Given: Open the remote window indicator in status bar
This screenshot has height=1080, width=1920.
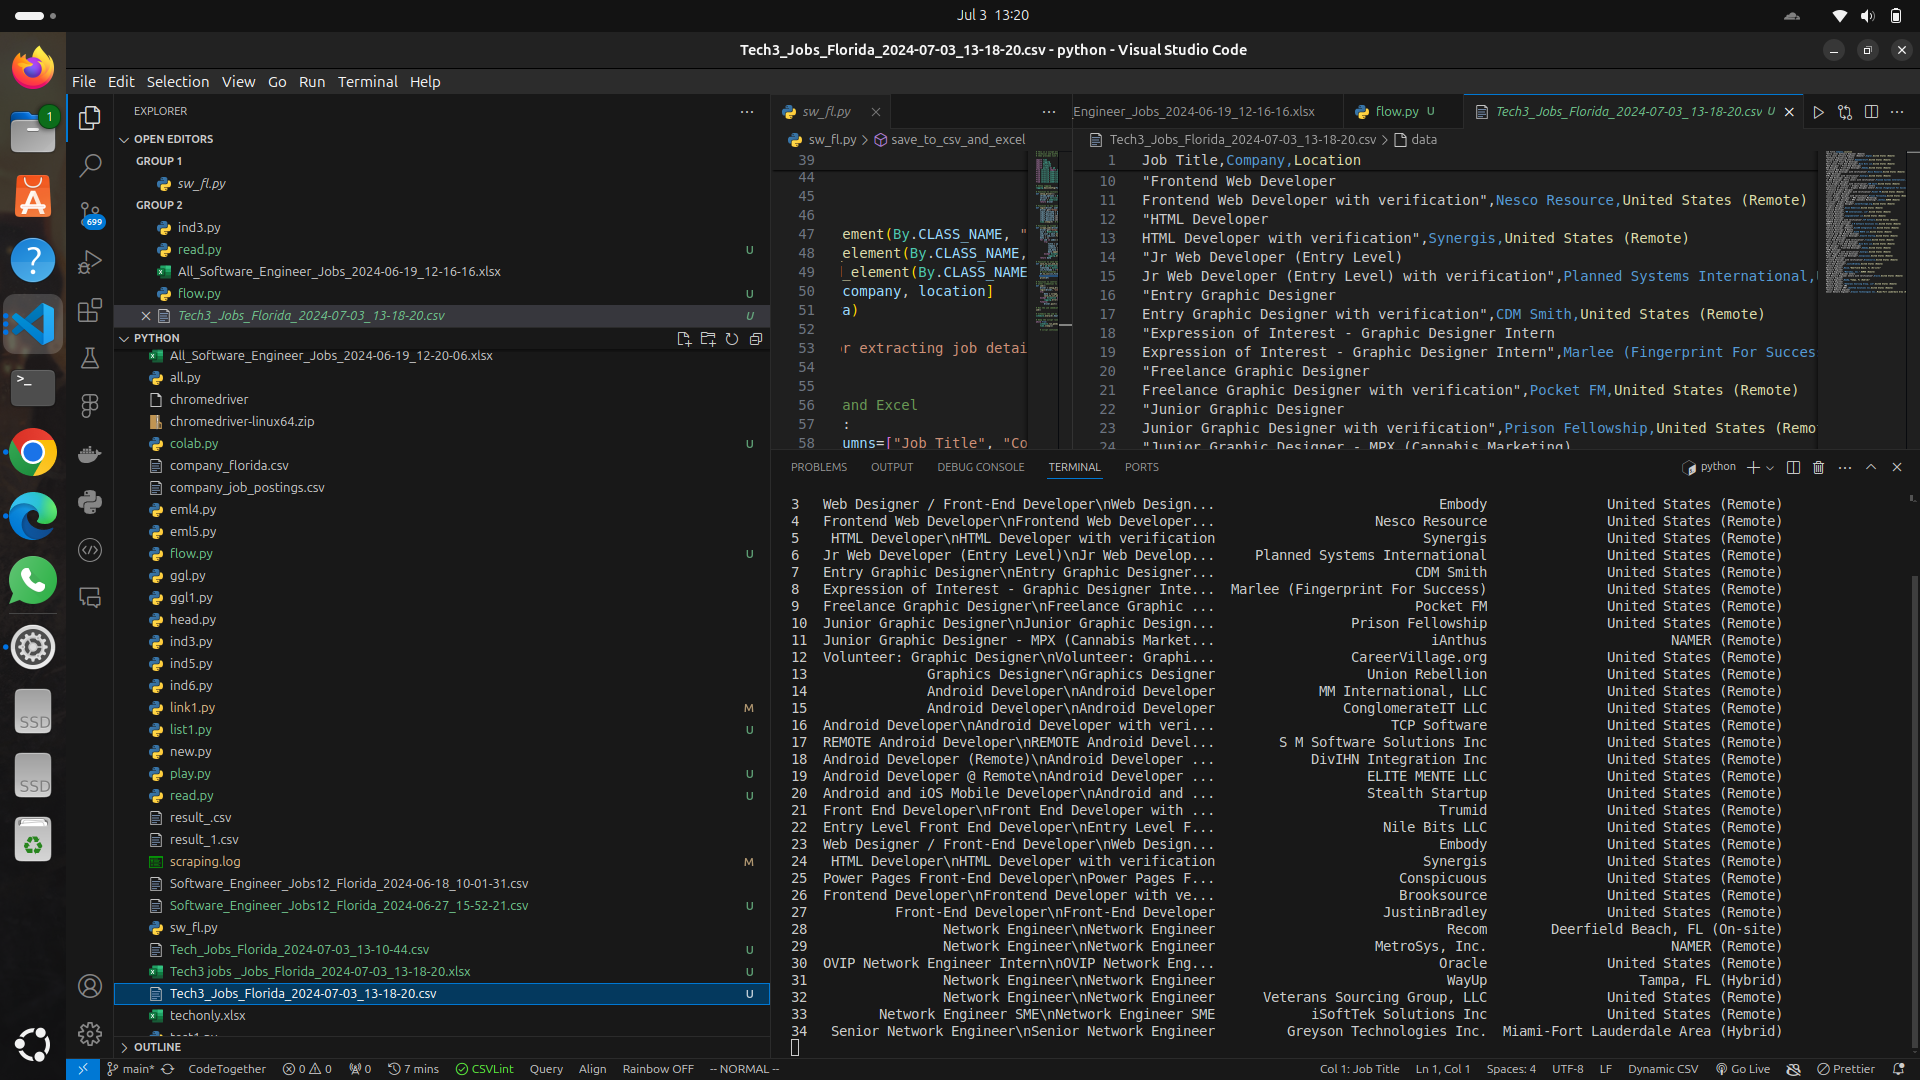Looking at the screenshot, I should (83, 1069).
